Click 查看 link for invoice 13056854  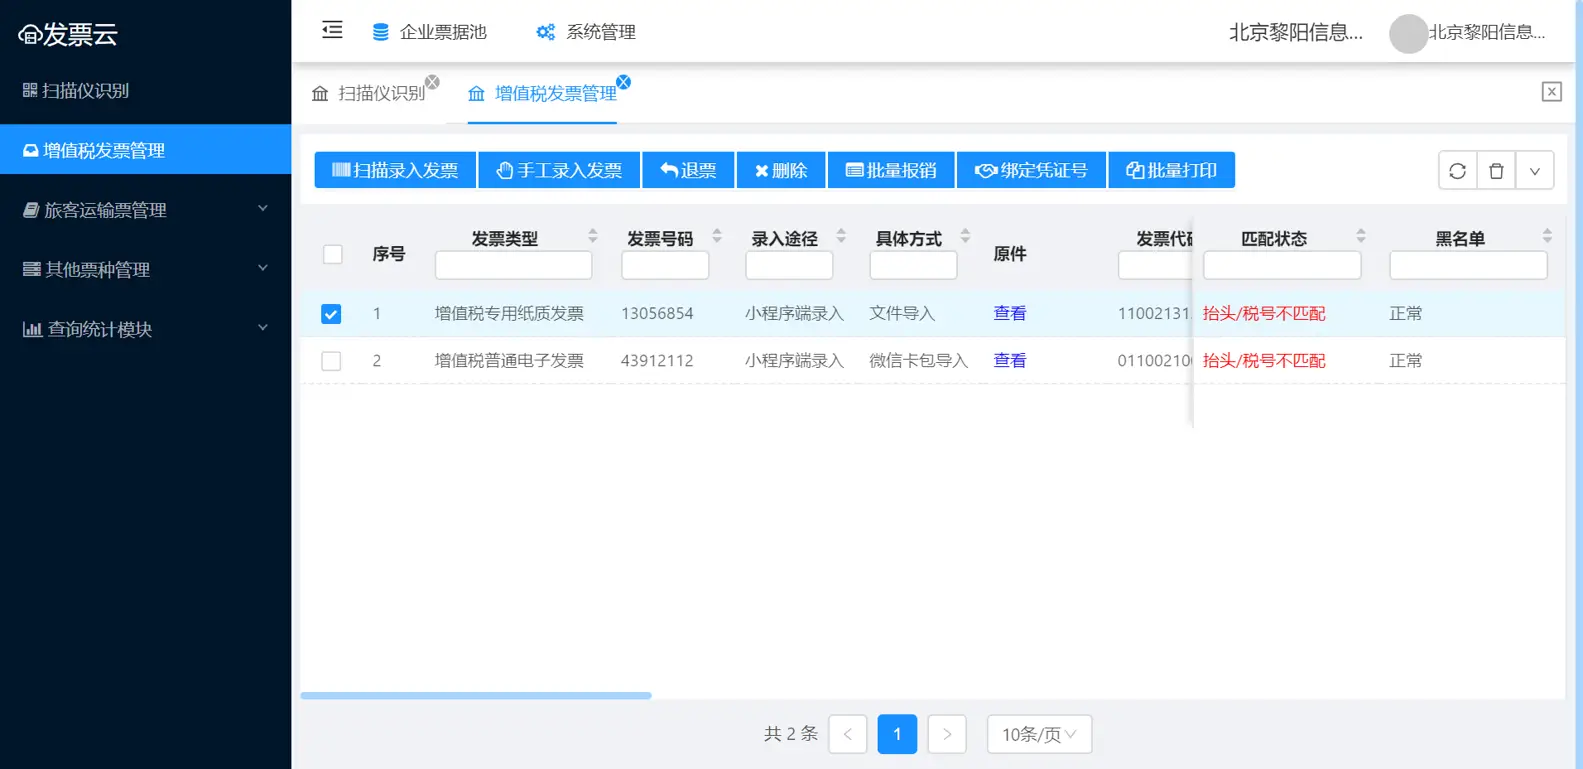[1009, 314]
